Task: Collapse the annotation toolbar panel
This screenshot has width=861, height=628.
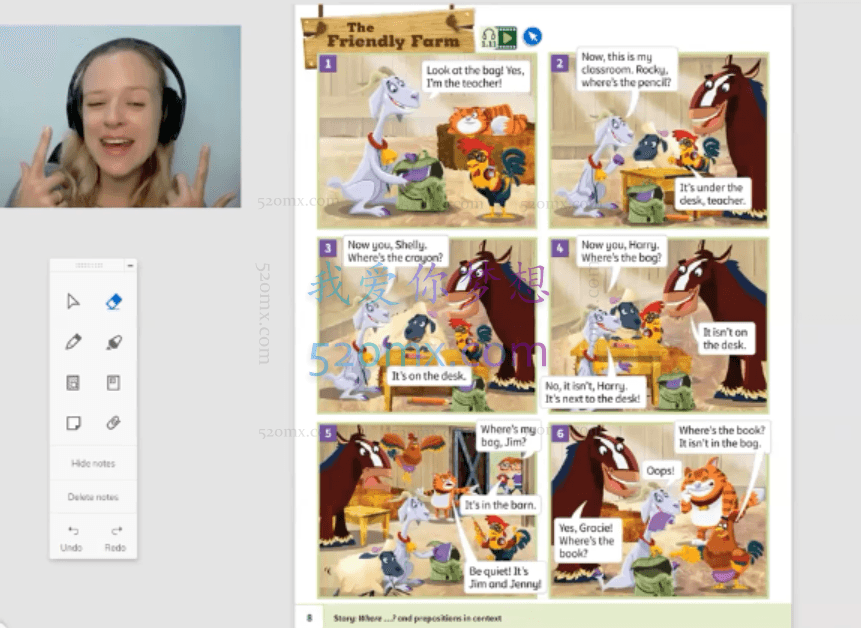Action: [130, 265]
